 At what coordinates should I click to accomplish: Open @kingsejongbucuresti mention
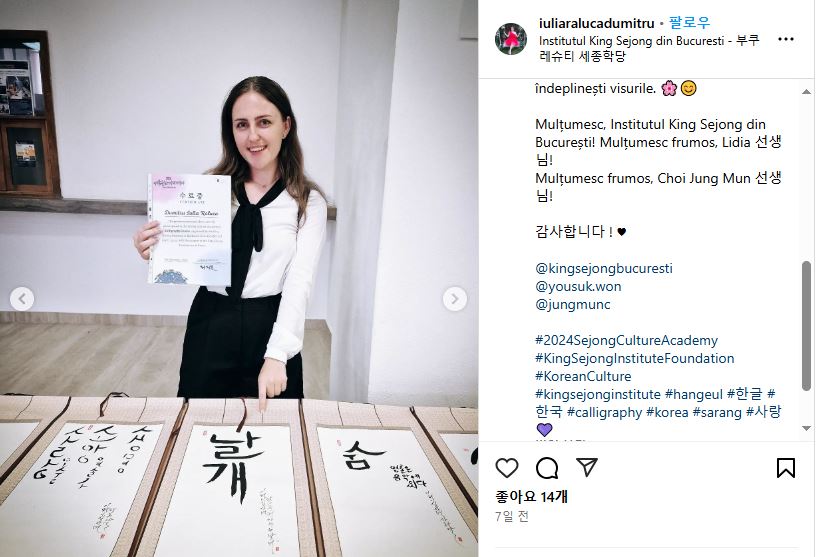(604, 269)
